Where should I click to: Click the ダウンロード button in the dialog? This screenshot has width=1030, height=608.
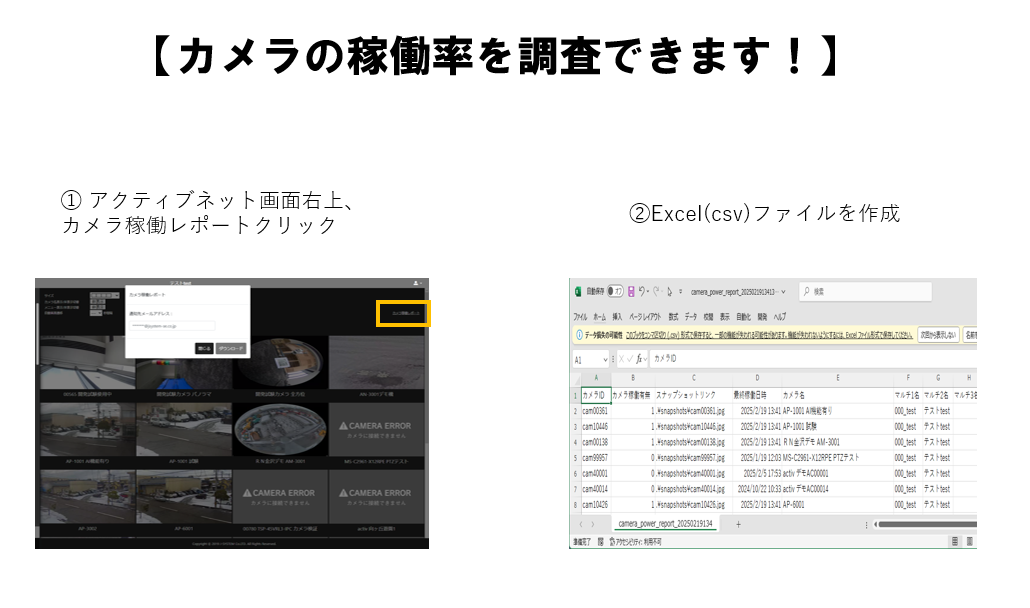point(231,349)
